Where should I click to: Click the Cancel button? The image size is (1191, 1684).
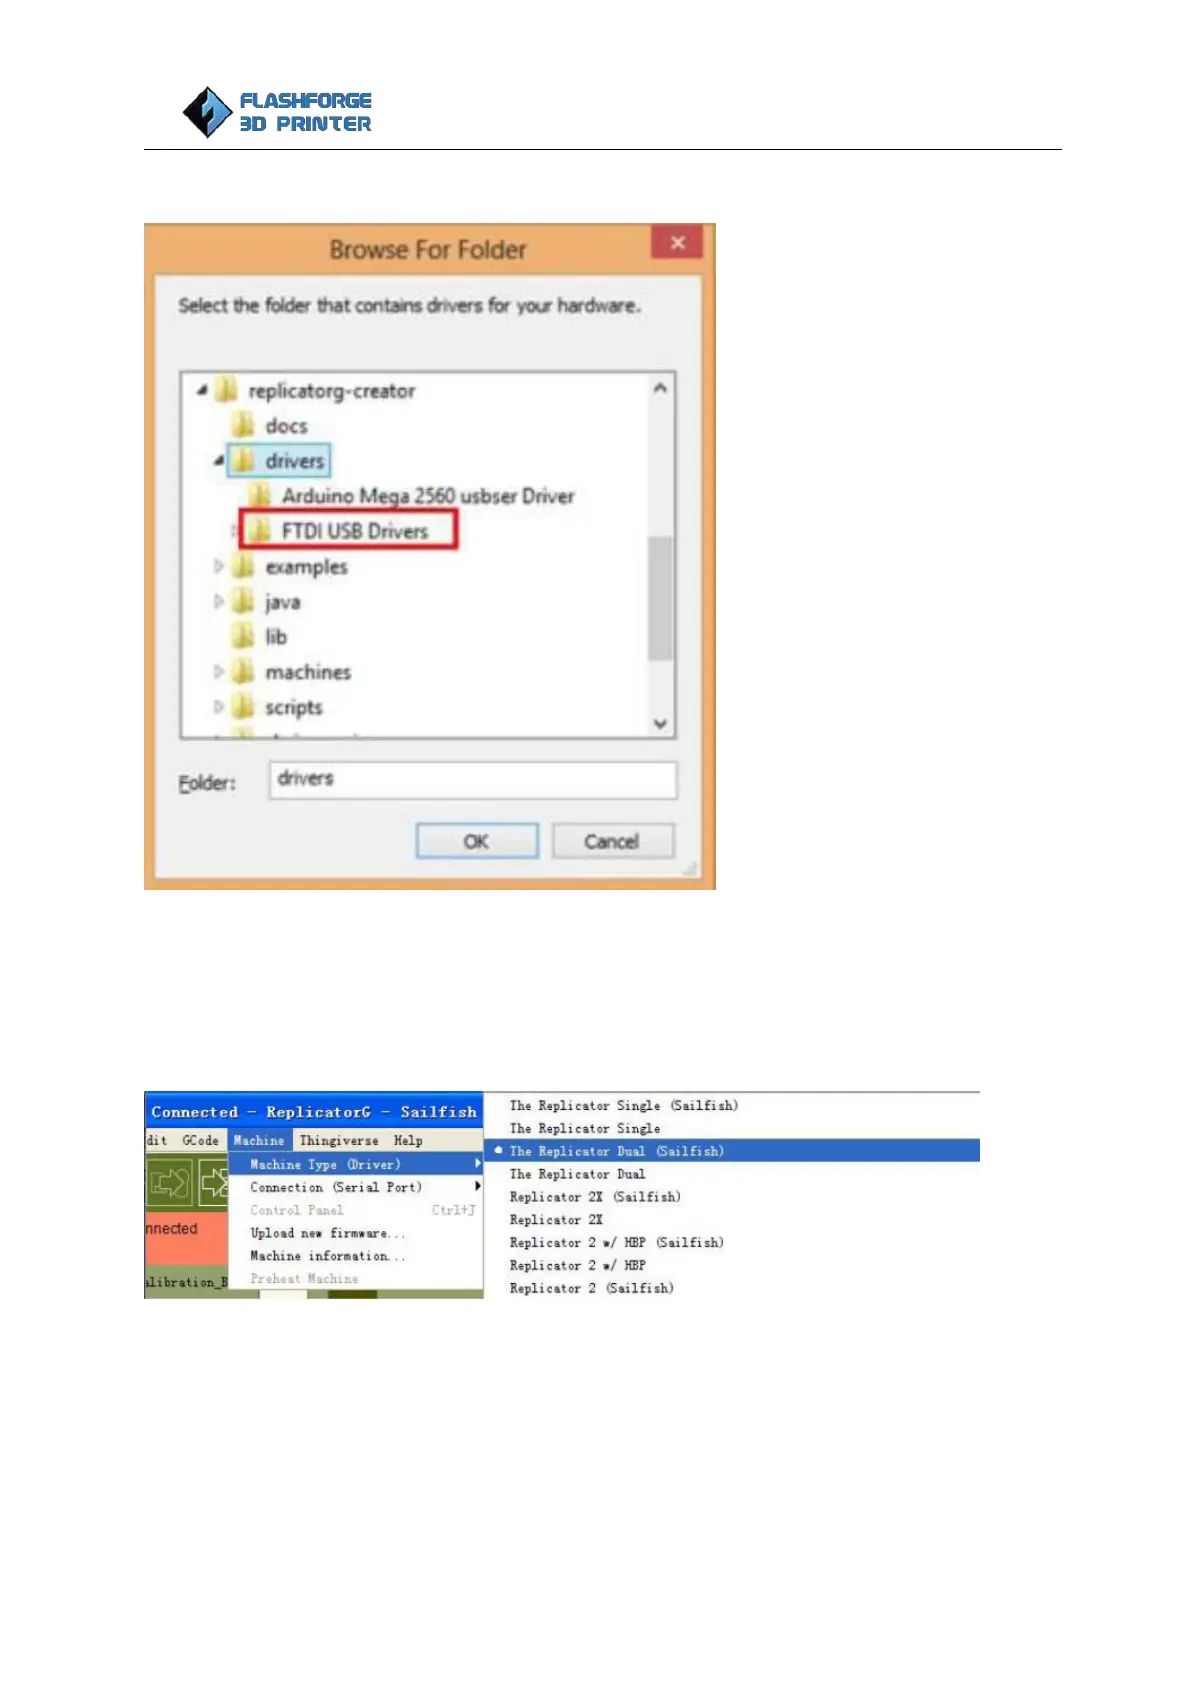pos(612,841)
